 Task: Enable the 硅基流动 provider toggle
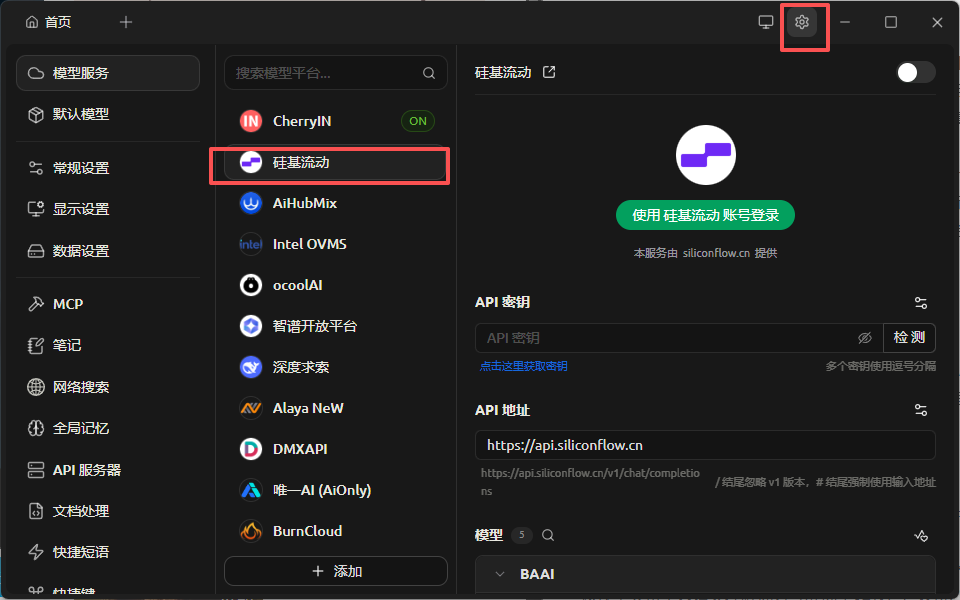[x=915, y=72]
